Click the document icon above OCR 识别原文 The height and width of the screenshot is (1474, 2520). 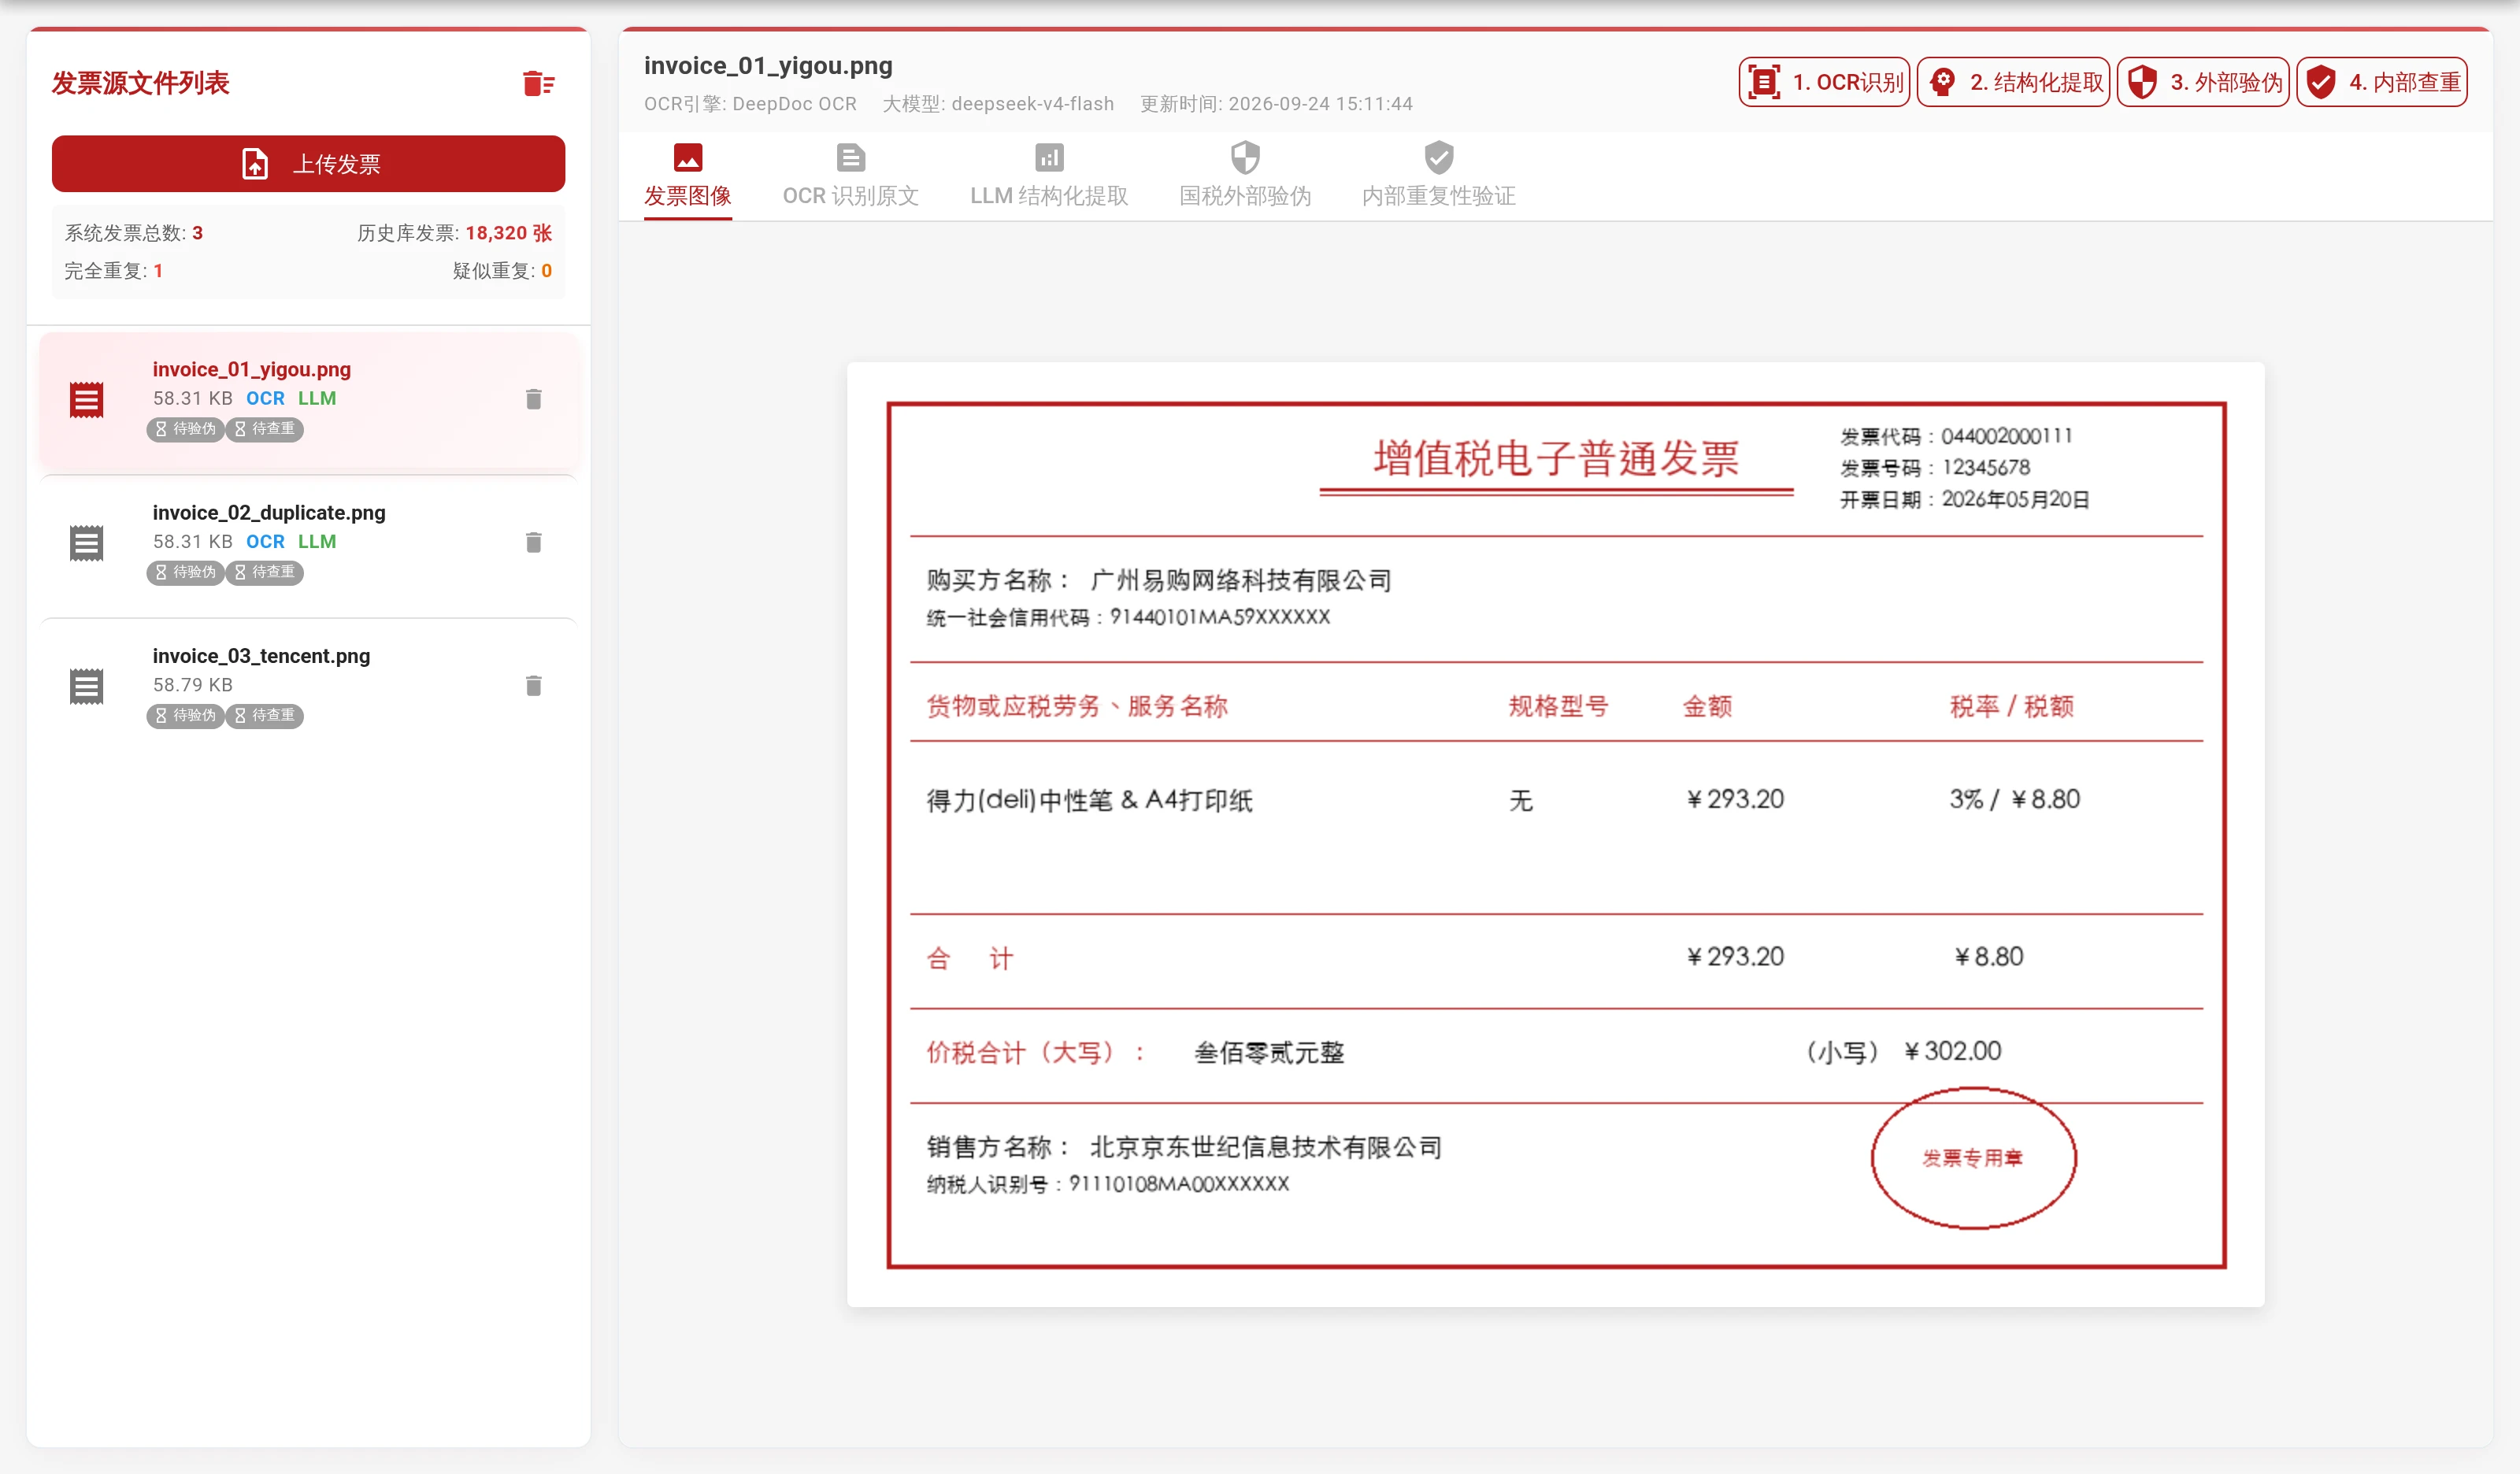tap(850, 157)
